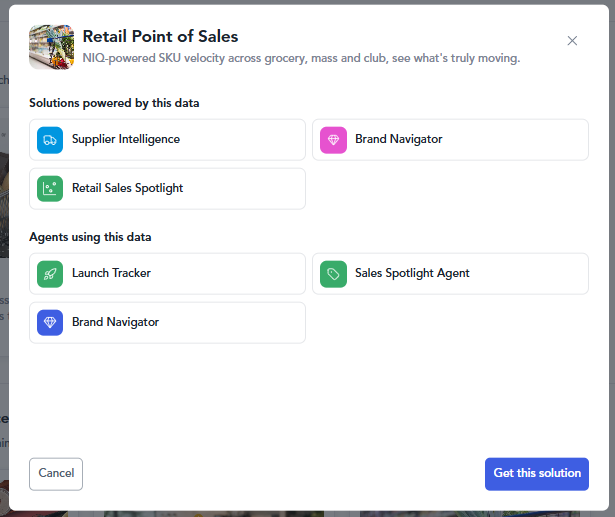Click the green chart Retail Sales Spotlight icon
The height and width of the screenshot is (517, 615).
pos(50,189)
